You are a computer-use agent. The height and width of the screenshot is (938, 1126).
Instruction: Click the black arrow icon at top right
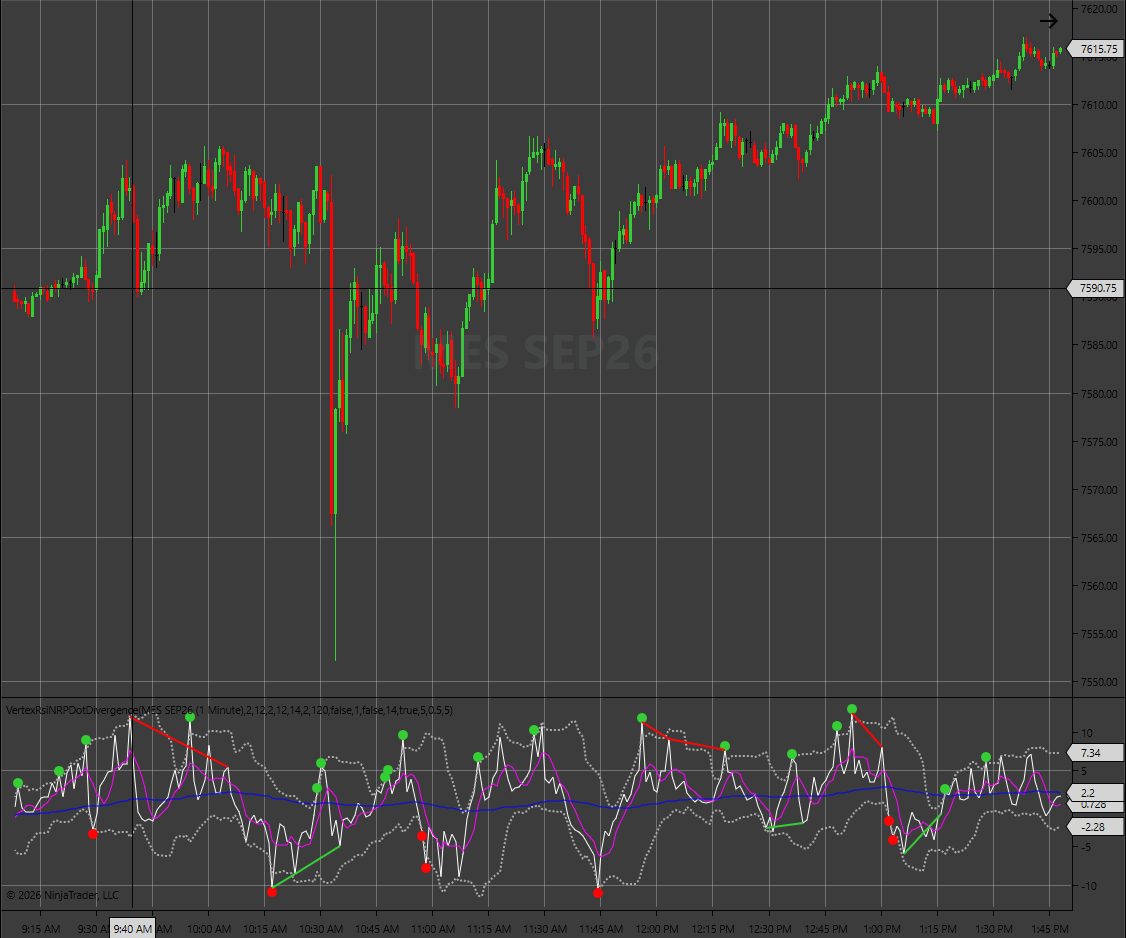(x=1048, y=21)
